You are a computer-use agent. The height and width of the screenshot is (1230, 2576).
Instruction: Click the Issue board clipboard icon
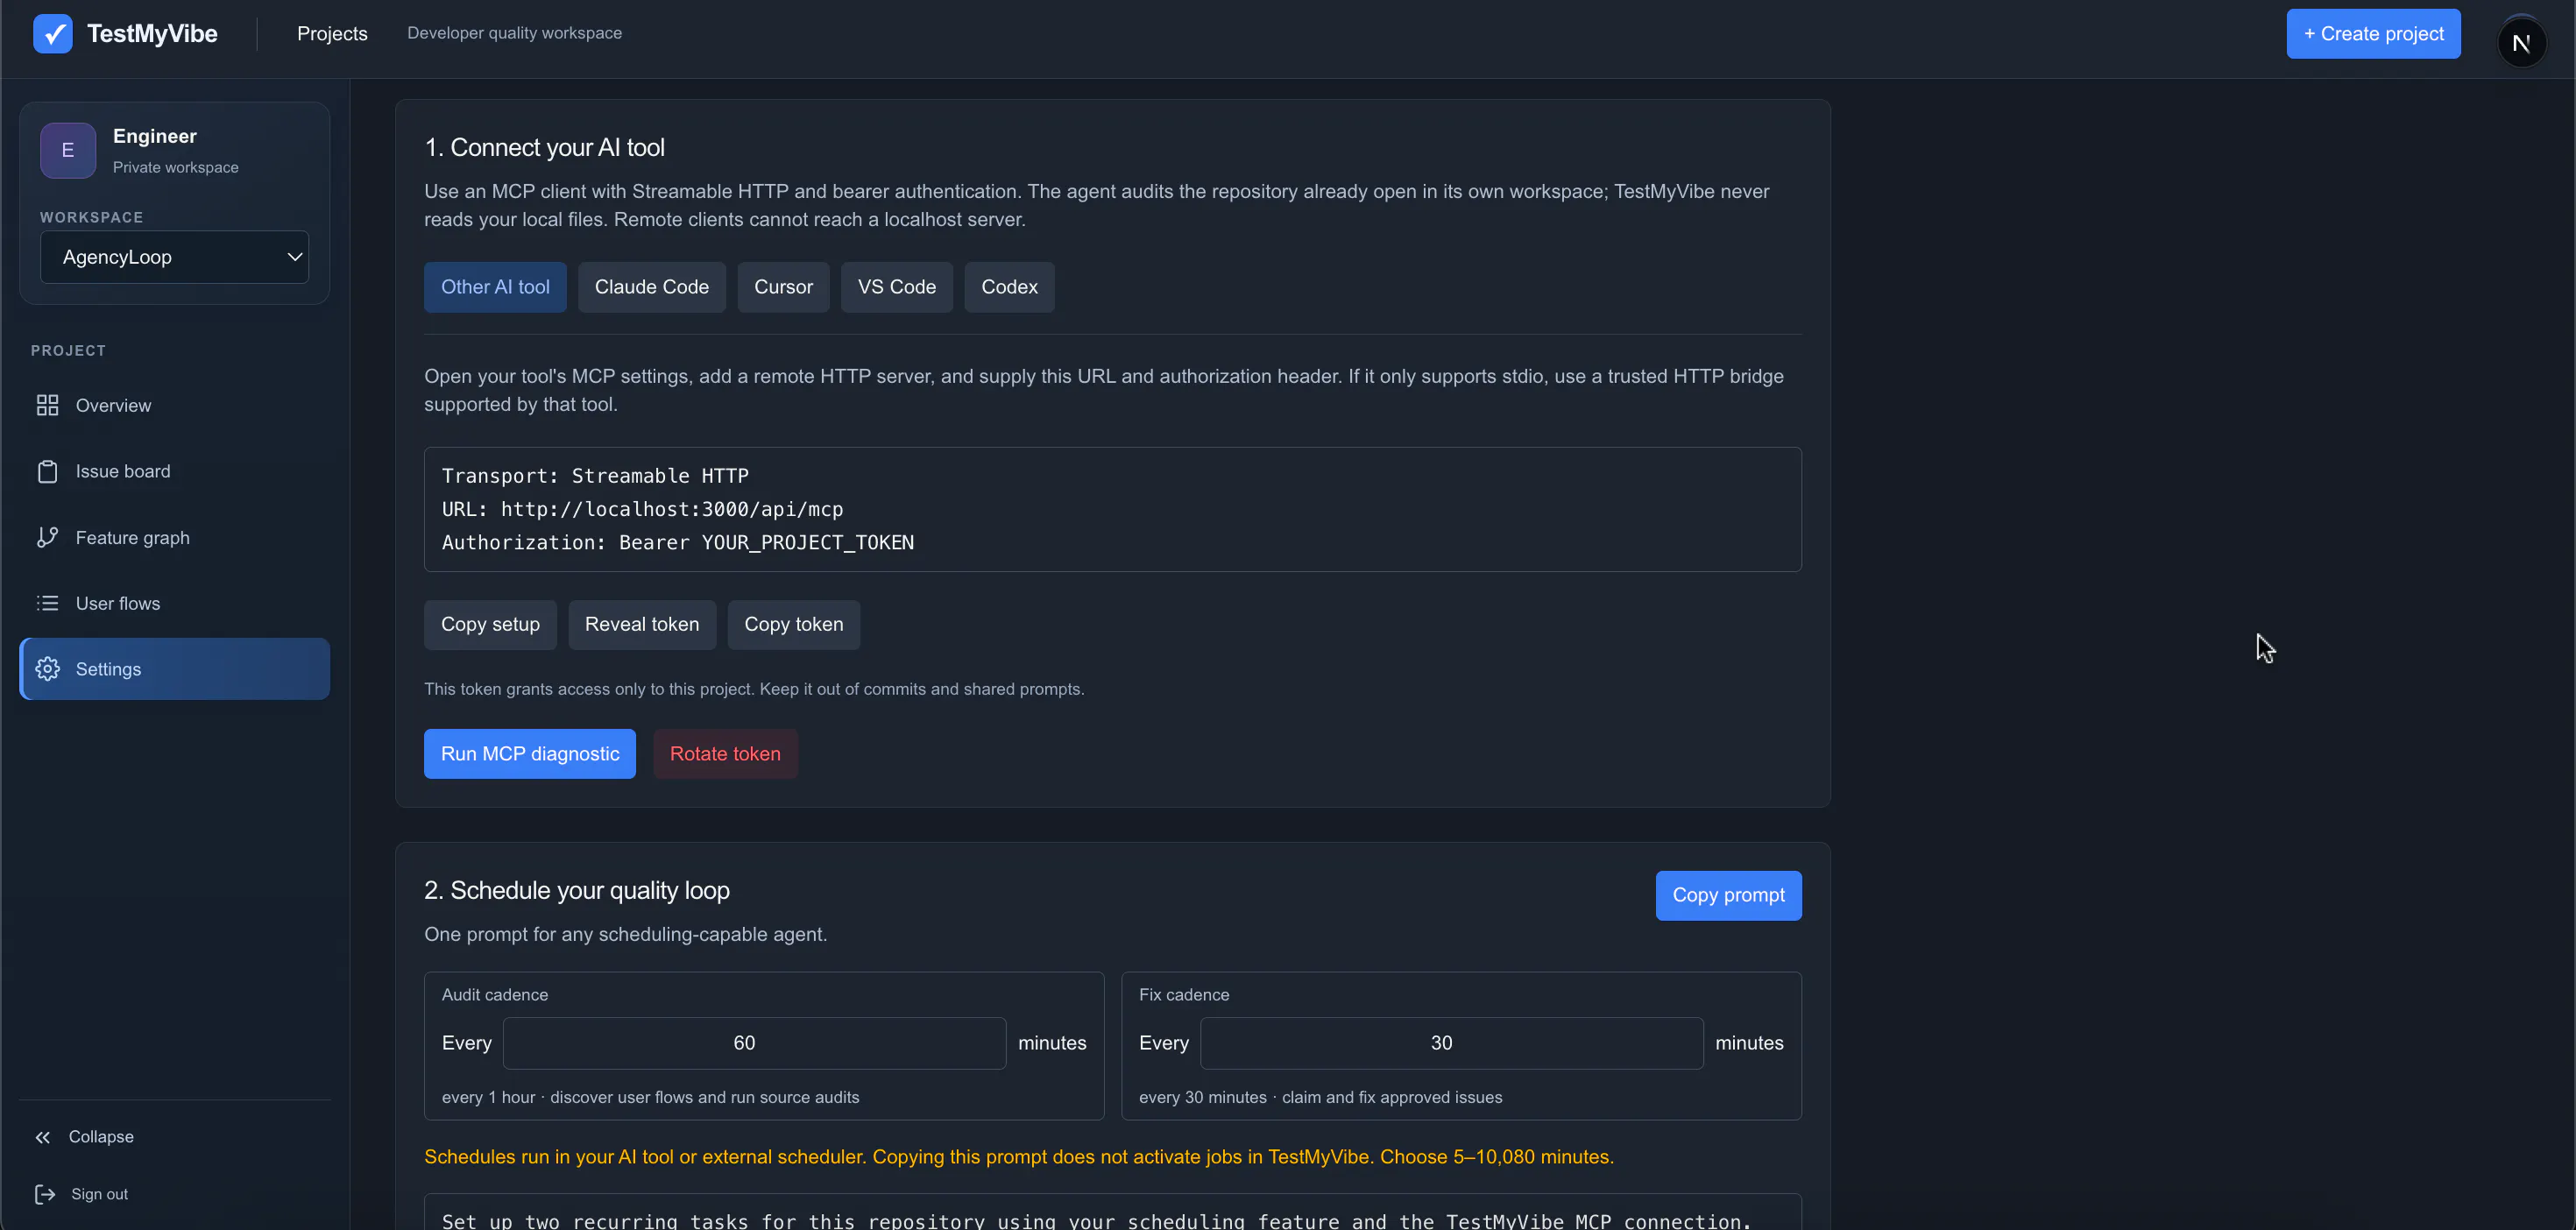click(47, 471)
